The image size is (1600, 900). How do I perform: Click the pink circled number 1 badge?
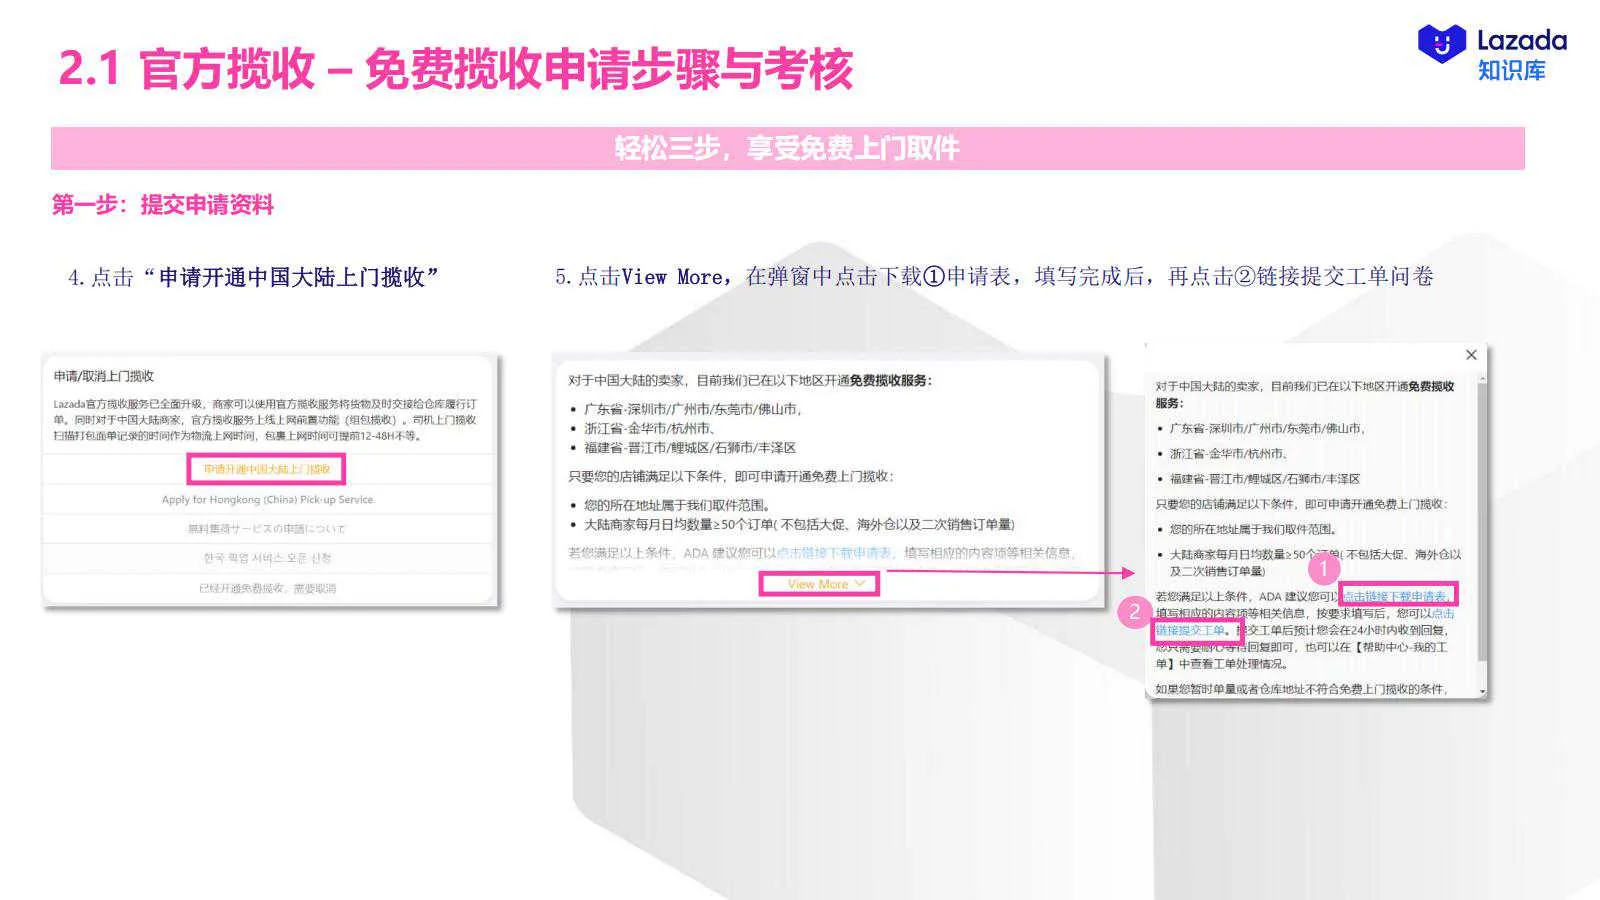coord(1322,568)
